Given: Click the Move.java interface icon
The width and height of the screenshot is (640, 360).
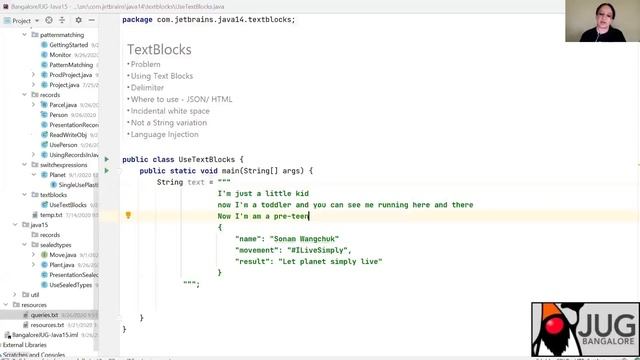Looking at the screenshot, I should click(x=44, y=255).
